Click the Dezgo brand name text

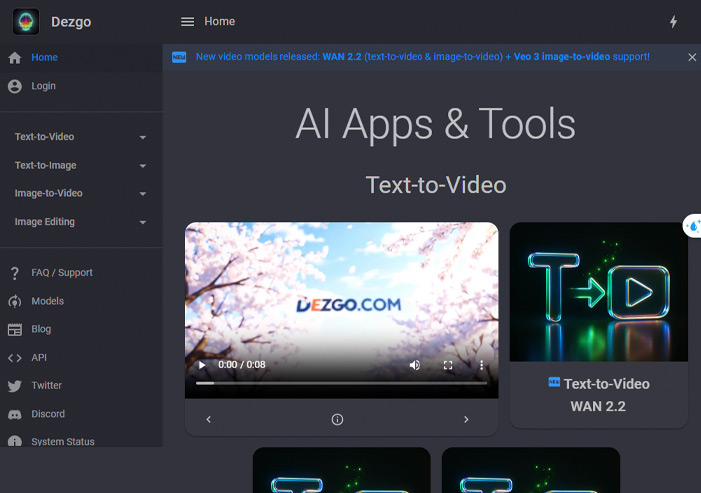71,22
